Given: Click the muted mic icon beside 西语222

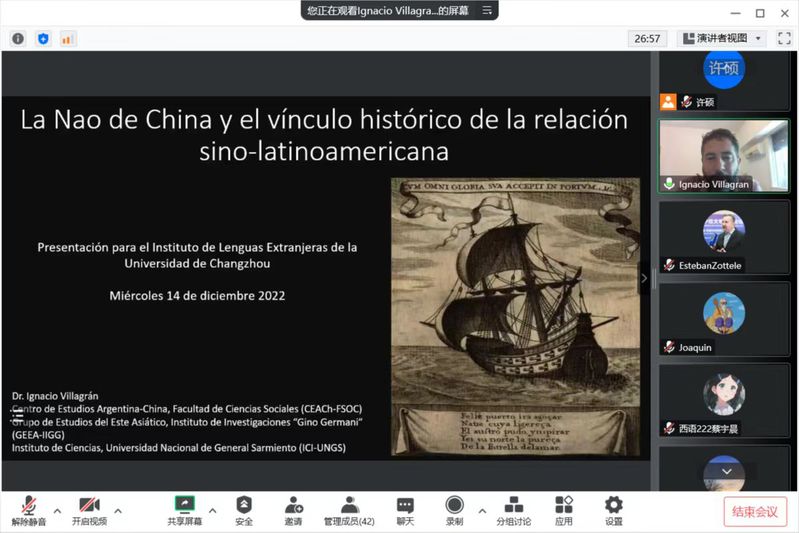Looking at the screenshot, I should pos(669,429).
